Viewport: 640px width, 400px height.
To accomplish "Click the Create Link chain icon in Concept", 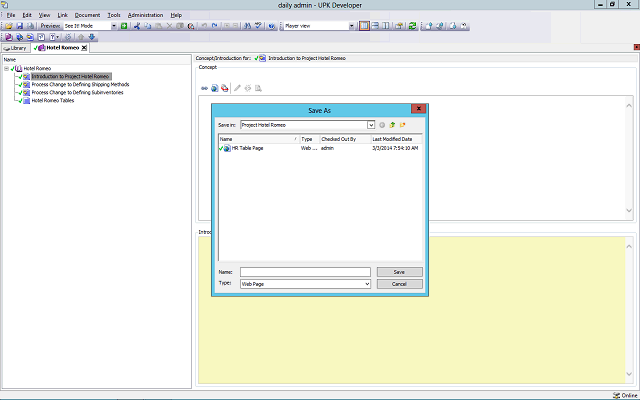I will pyautogui.click(x=204, y=88).
